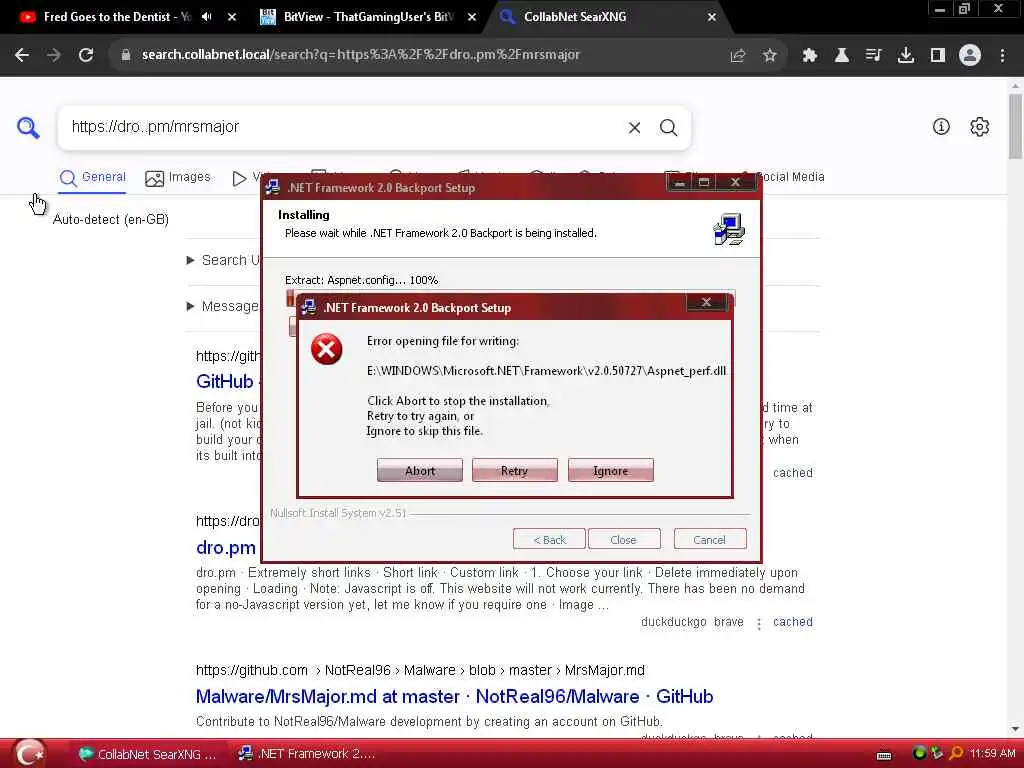The width and height of the screenshot is (1024, 768).
Task: Open the Chrome three-dot menu
Action: [x=1002, y=56]
